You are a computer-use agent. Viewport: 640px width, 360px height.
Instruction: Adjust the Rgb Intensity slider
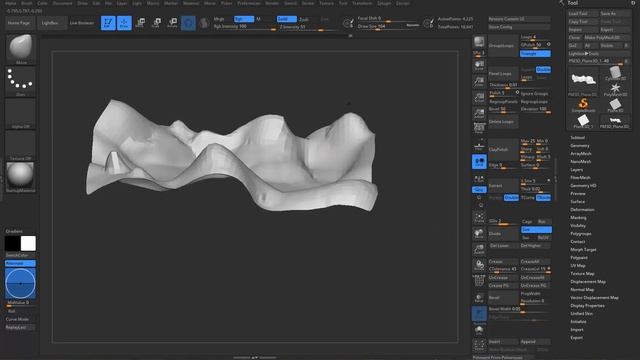(244, 27)
